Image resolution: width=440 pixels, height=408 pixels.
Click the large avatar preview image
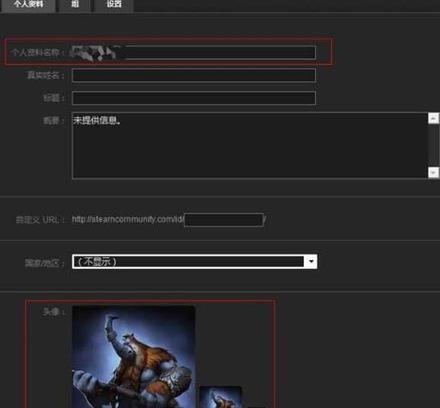tap(133, 357)
